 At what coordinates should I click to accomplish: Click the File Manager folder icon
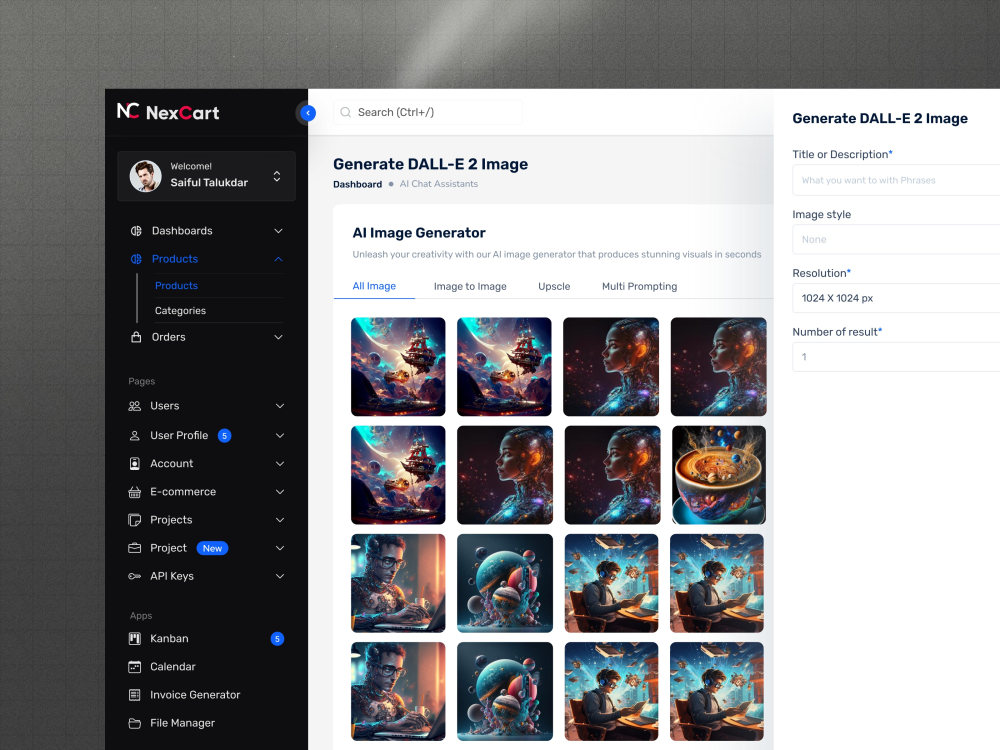pos(135,723)
